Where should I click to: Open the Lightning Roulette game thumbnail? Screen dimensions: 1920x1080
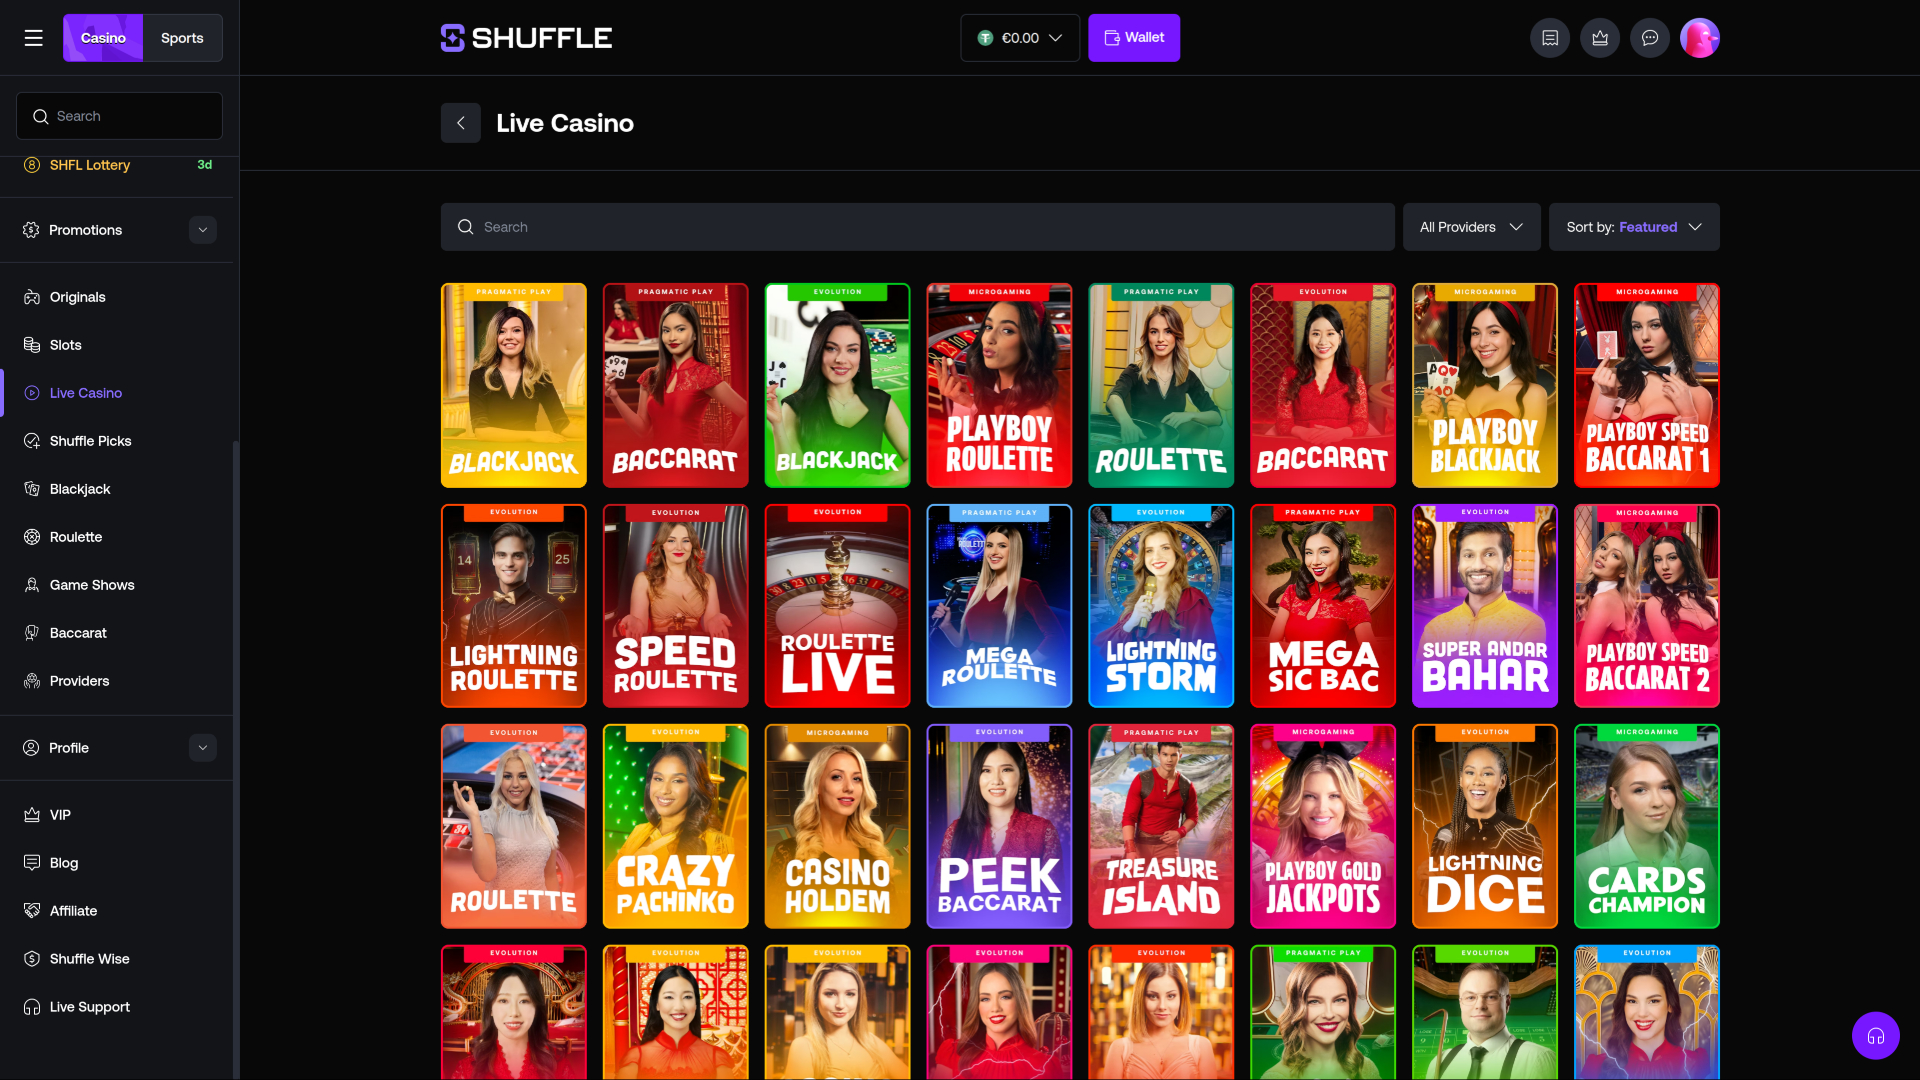tap(513, 605)
